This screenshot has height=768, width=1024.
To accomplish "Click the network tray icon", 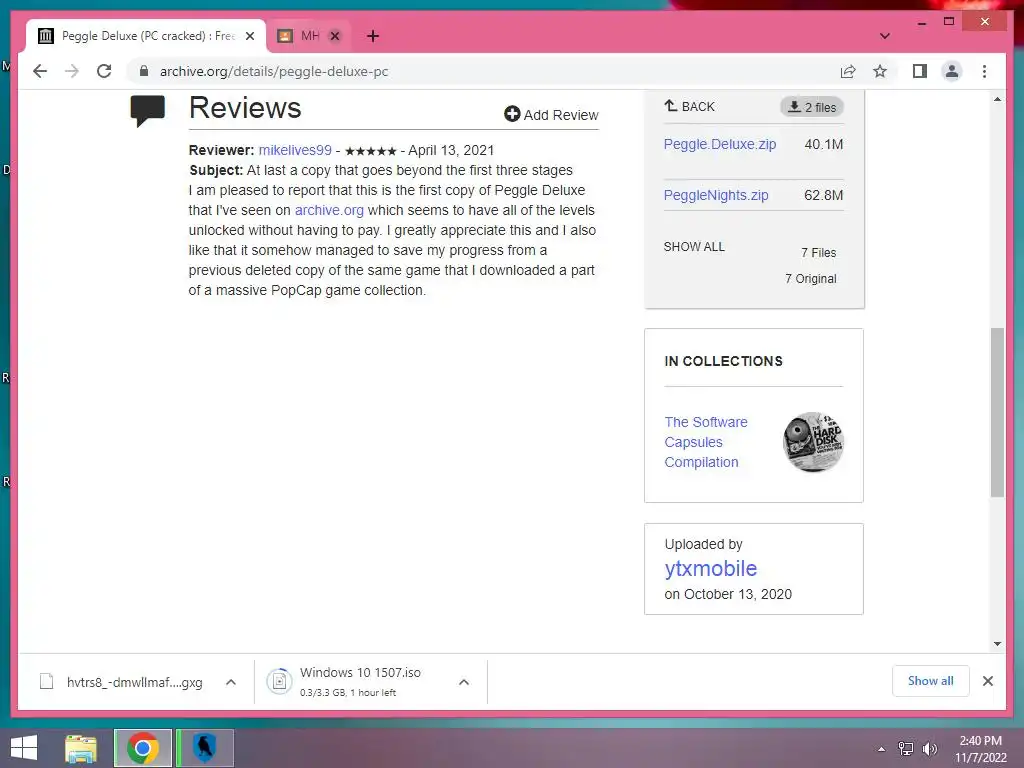I will [906, 749].
